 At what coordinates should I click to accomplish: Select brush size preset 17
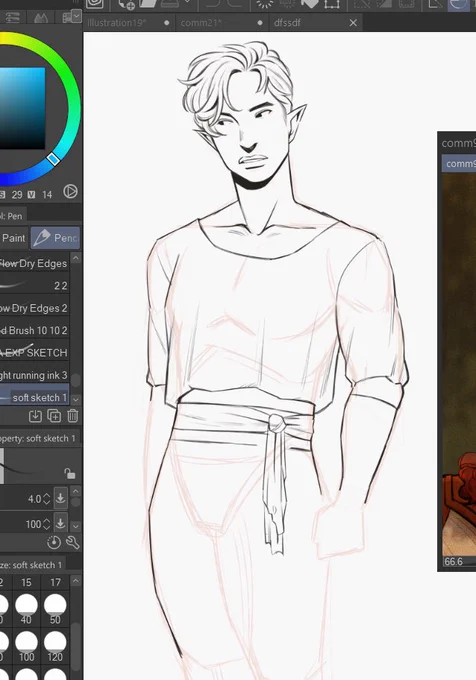[55, 582]
